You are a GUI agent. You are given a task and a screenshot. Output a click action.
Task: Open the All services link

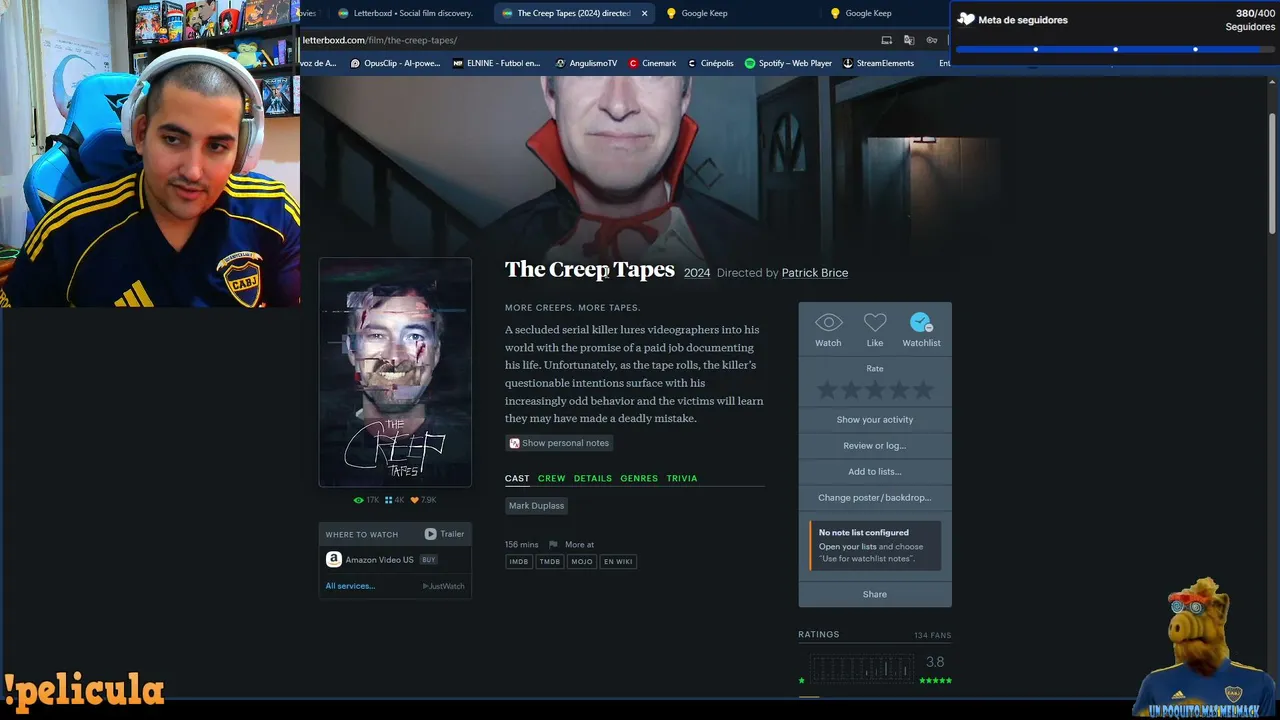pyautogui.click(x=350, y=586)
